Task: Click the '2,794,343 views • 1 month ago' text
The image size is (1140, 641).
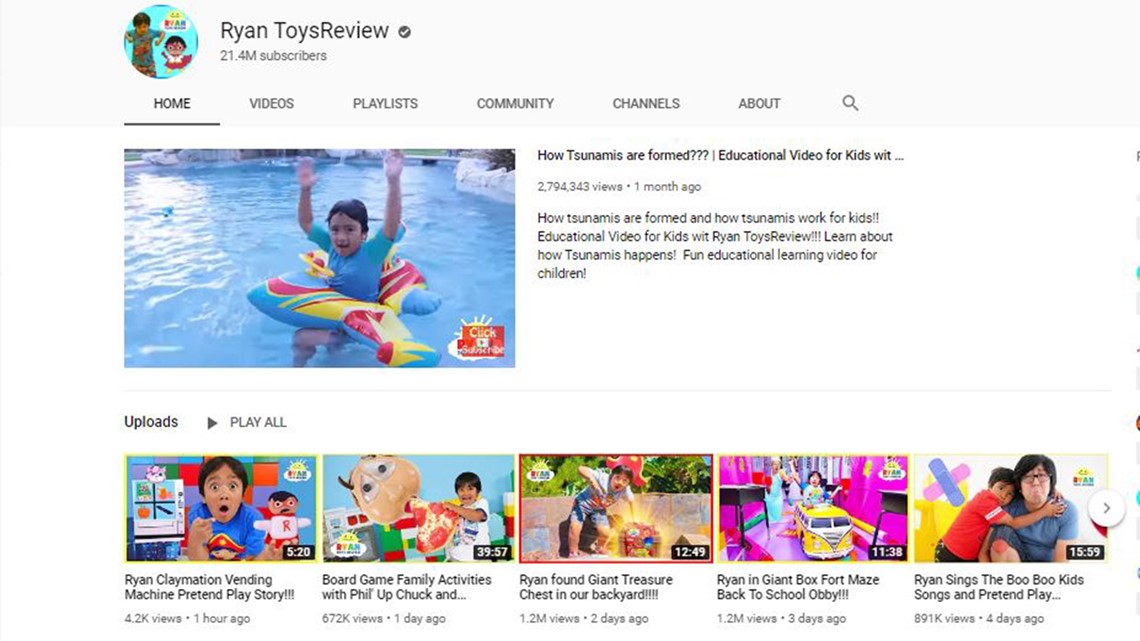Action: tap(619, 187)
